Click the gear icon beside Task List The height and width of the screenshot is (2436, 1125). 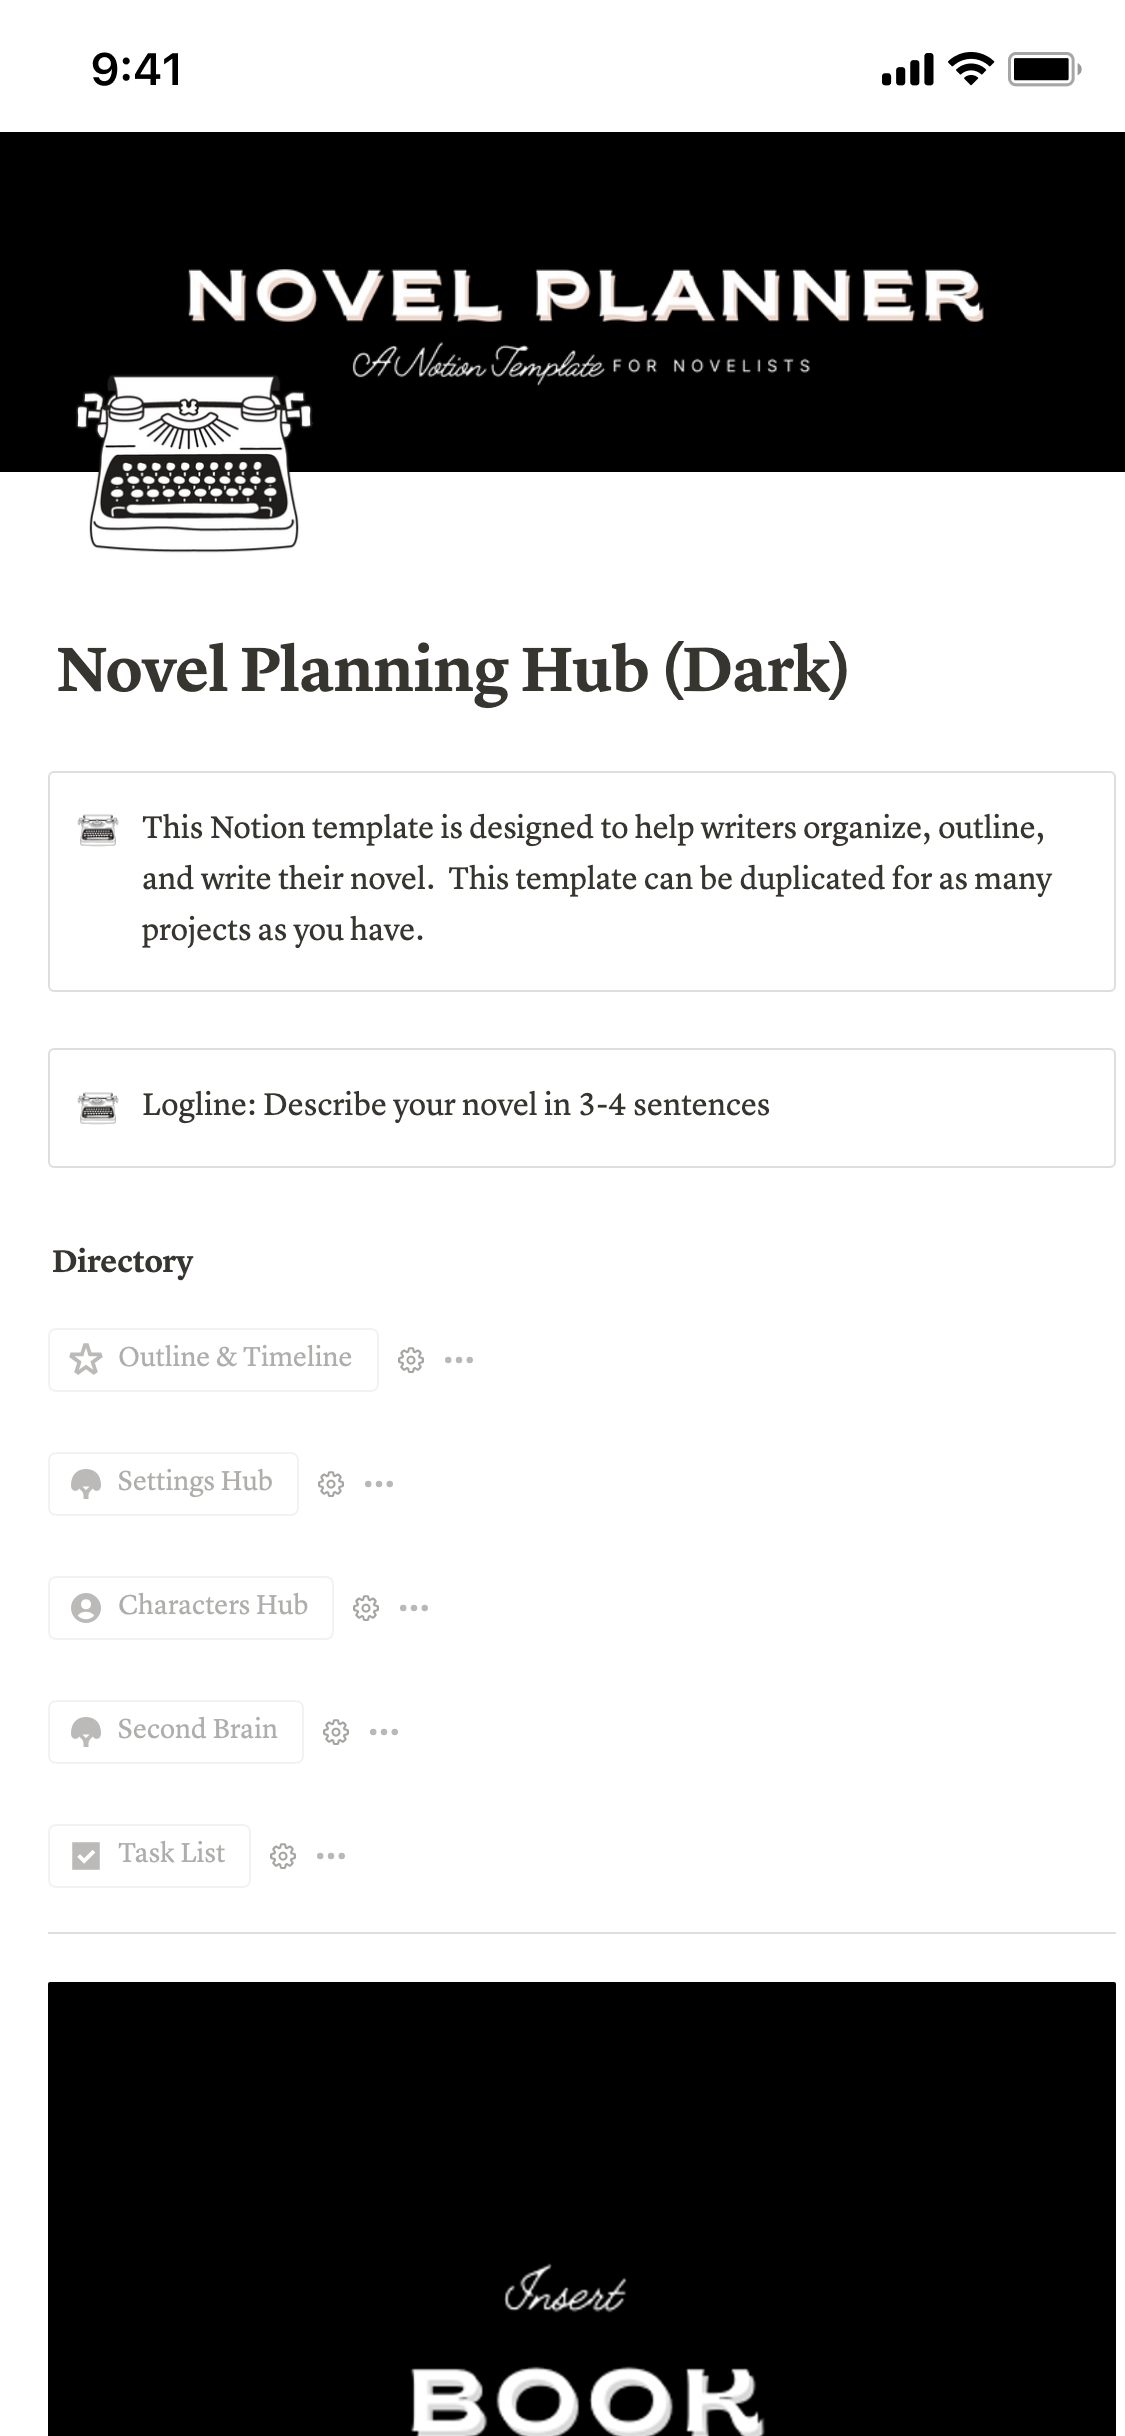coord(283,1856)
